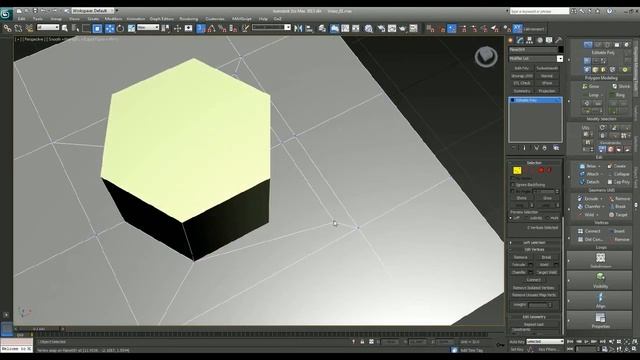Open the Modify command panel tab
This screenshot has width=640, height=360.
click(x=520, y=40)
